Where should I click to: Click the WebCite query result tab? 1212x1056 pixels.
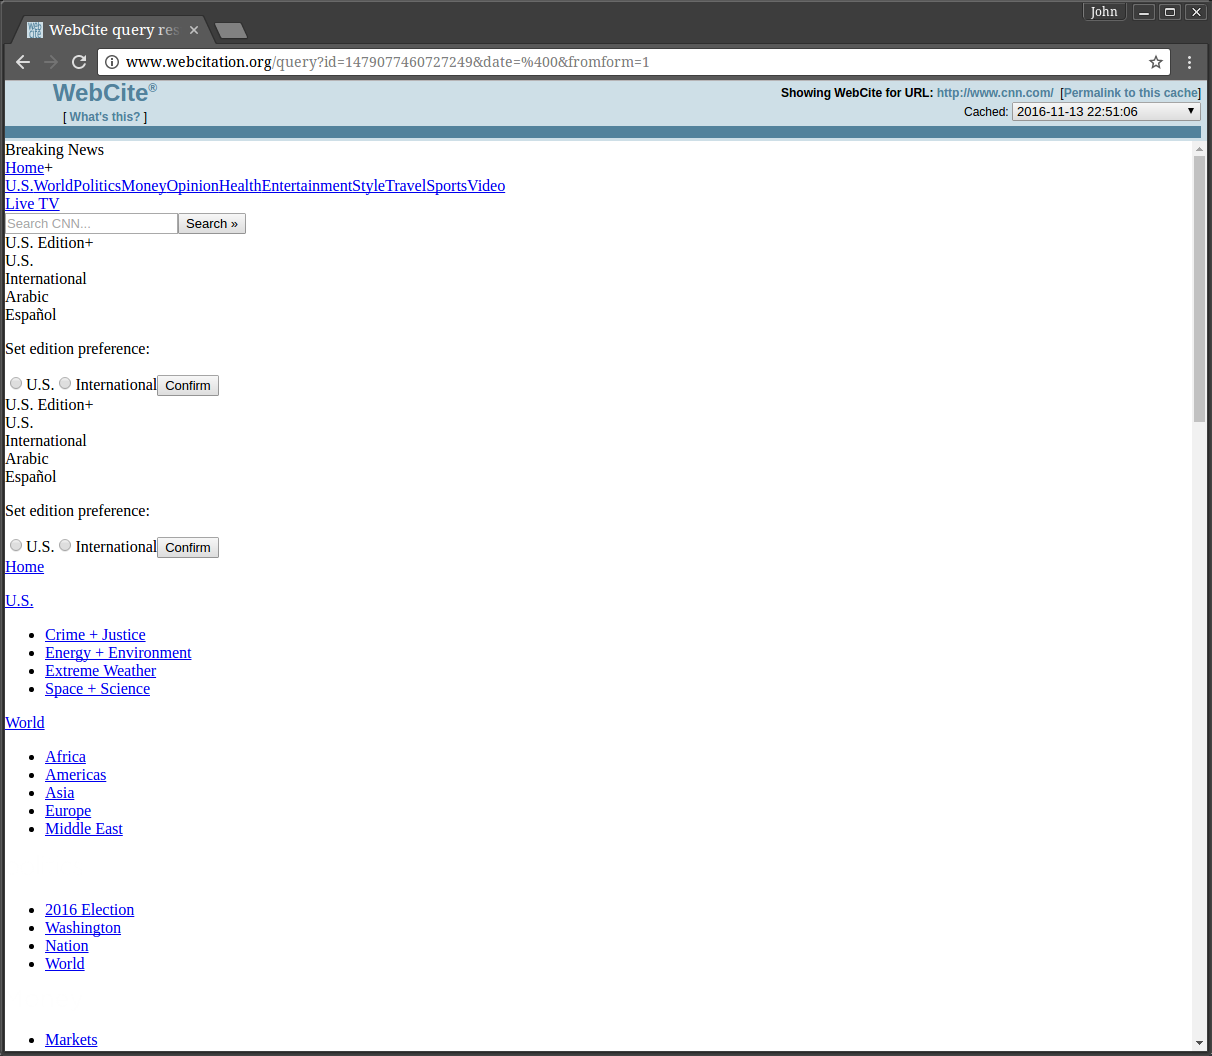pyautogui.click(x=113, y=30)
